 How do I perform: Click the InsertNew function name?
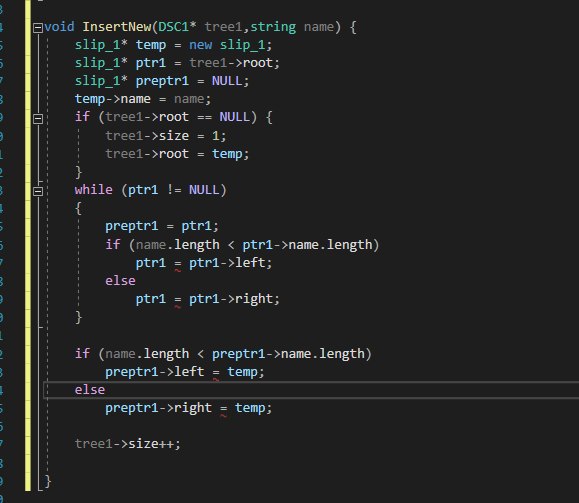117,27
